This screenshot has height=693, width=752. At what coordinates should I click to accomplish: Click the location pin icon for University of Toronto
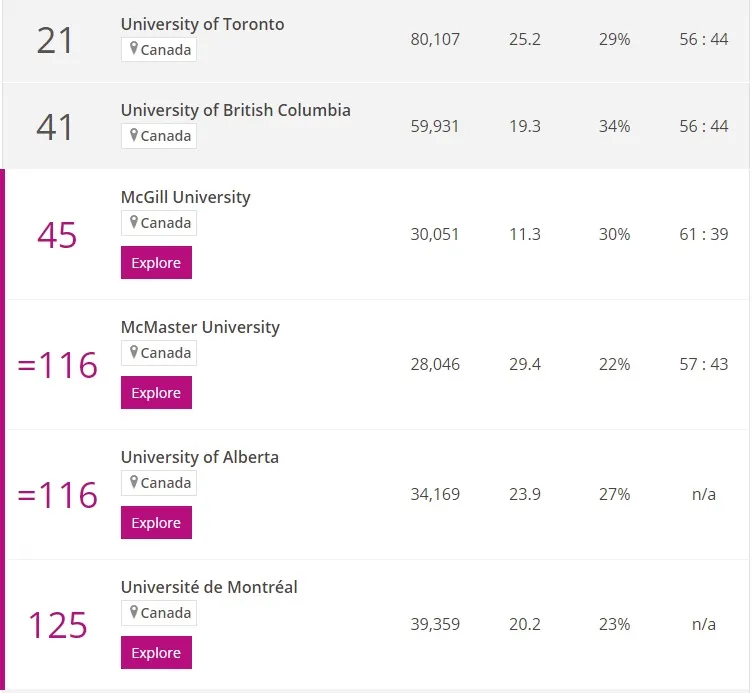coord(134,49)
